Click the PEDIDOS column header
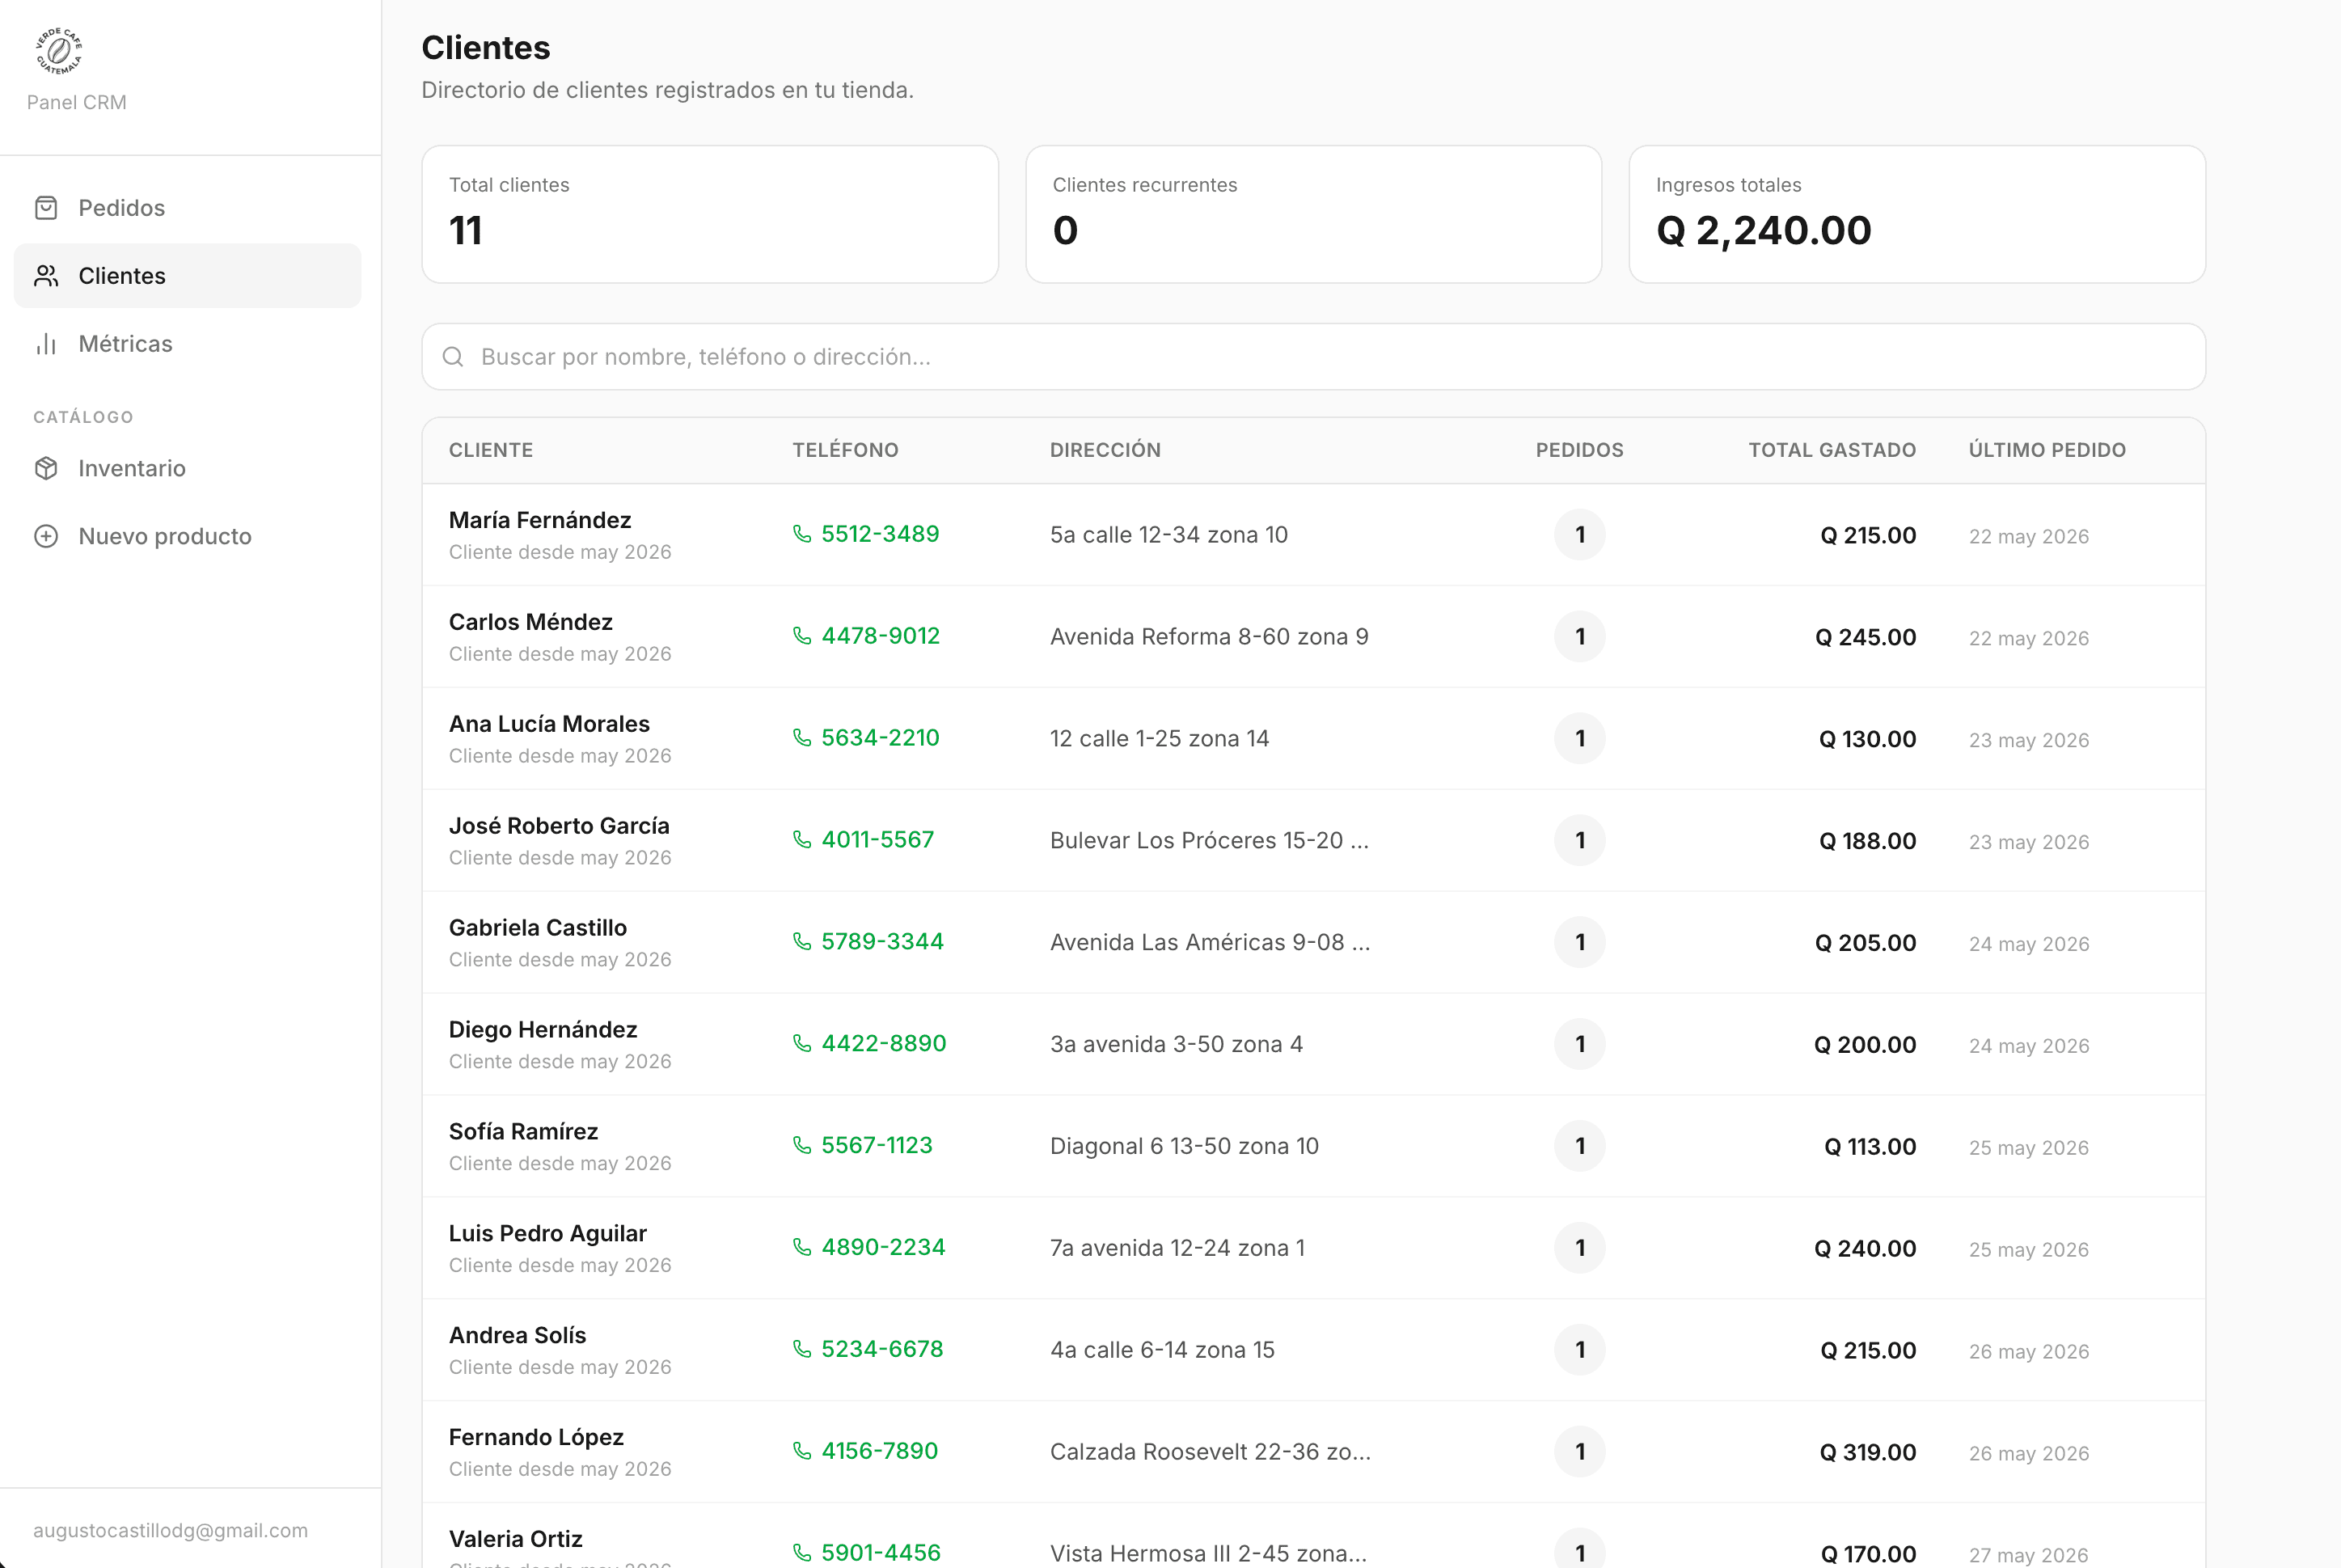Viewport: 2341px width, 1568px height. (1579, 450)
